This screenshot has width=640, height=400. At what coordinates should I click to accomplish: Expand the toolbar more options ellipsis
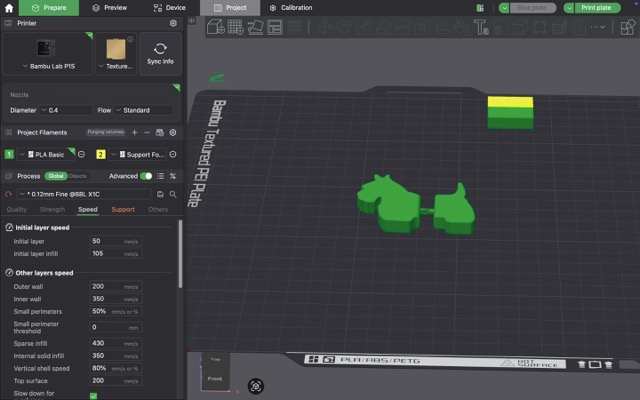click(x=598, y=27)
